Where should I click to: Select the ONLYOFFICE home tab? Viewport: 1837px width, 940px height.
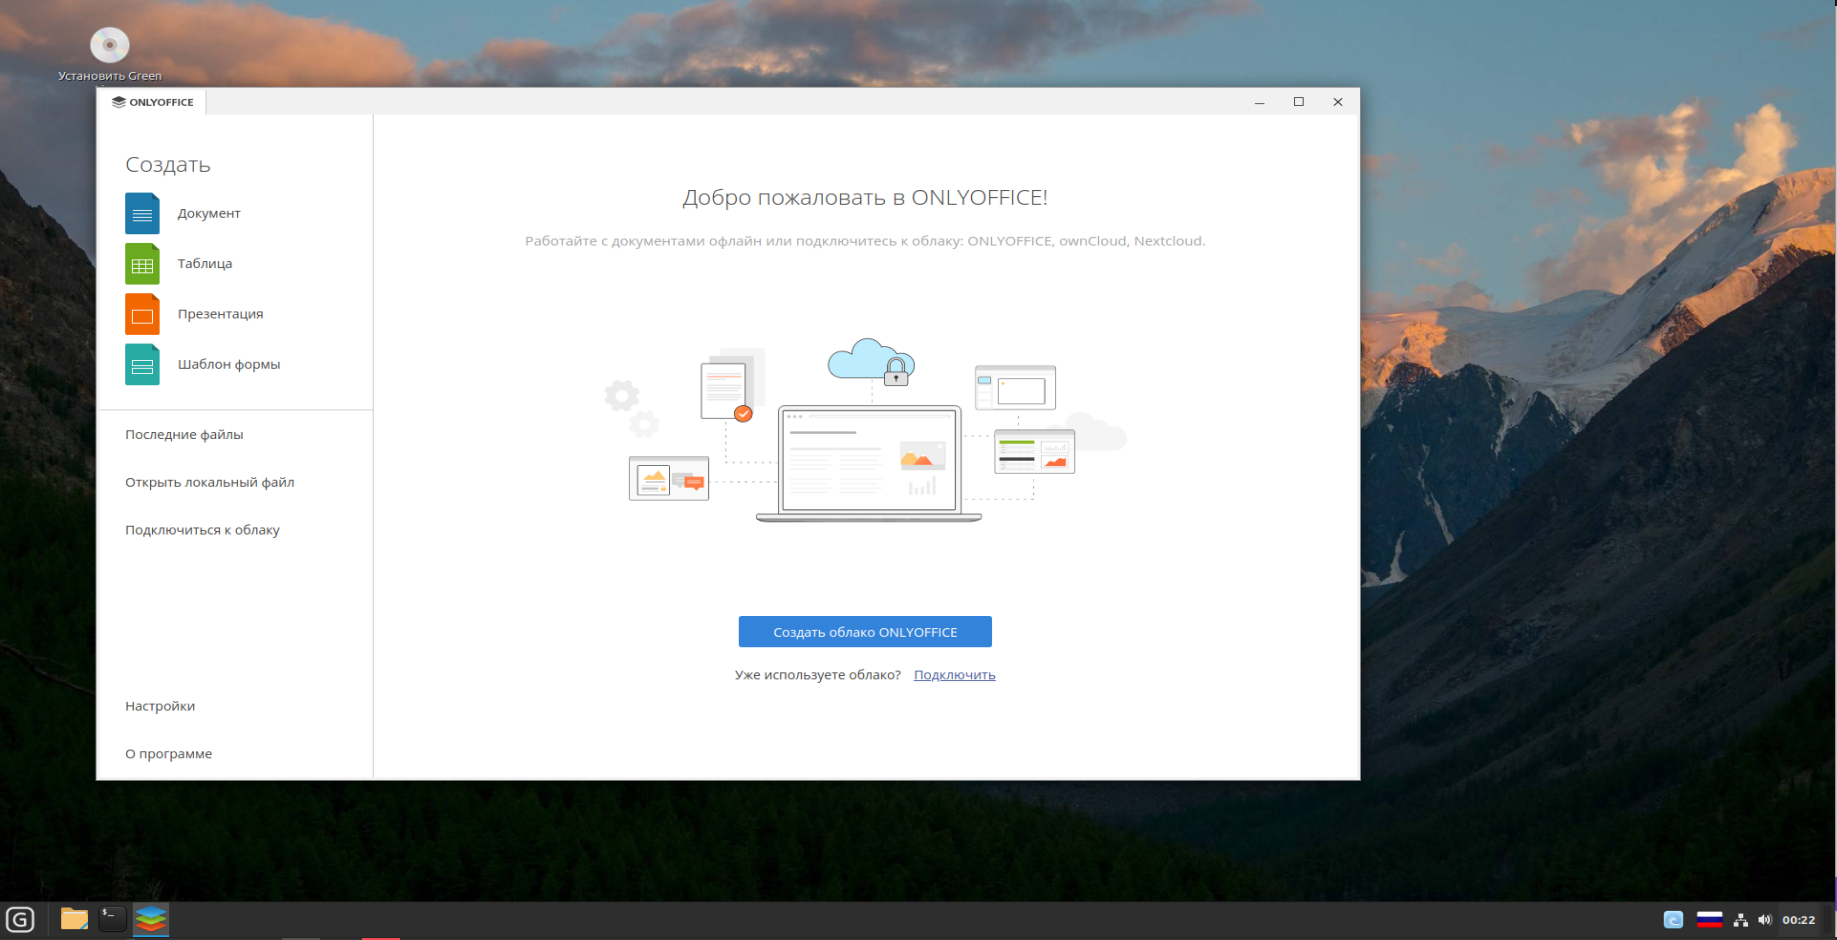coord(152,102)
